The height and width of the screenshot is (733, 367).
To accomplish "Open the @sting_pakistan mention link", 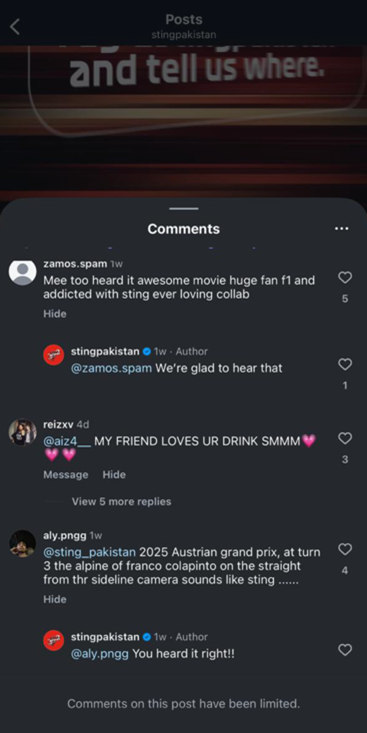I will [89, 552].
